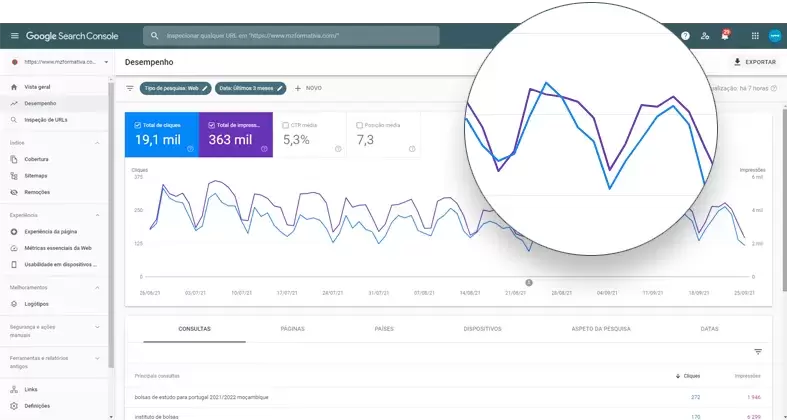Screen dimensions: 787x420
Task: Sort table by Impressões column
Action: click(747, 376)
